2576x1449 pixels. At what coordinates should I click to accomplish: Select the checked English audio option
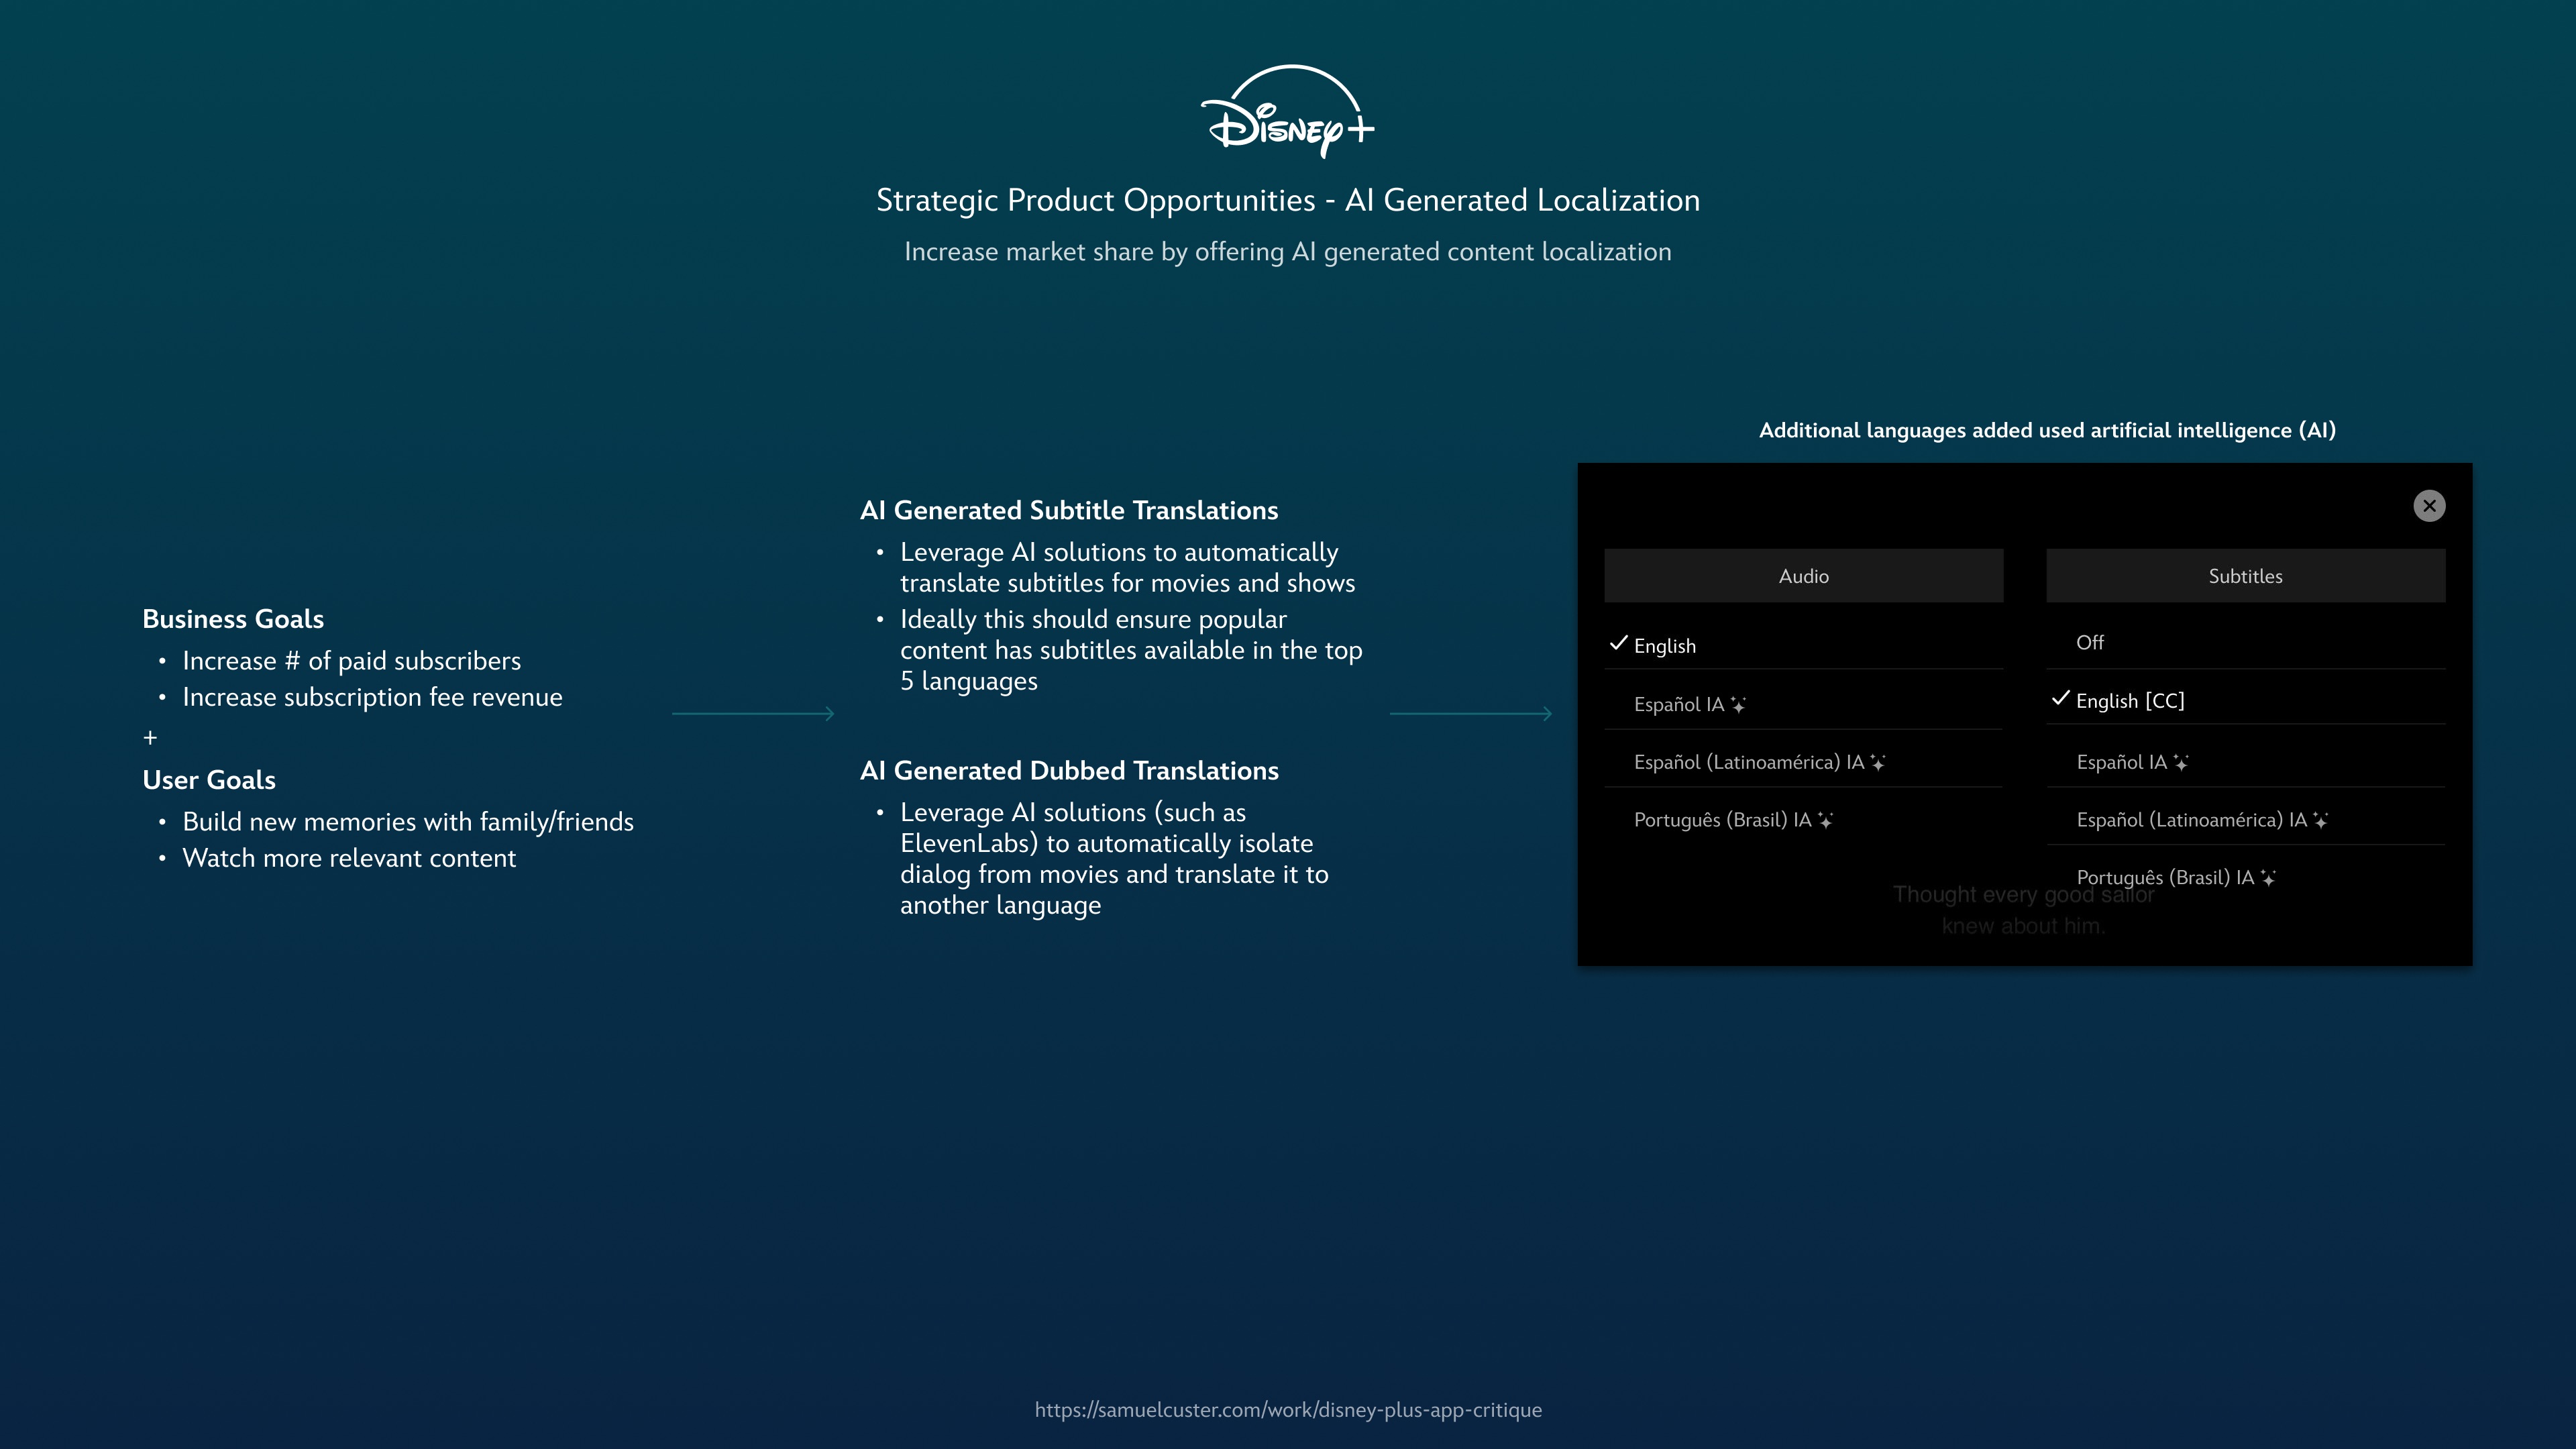point(1665,646)
